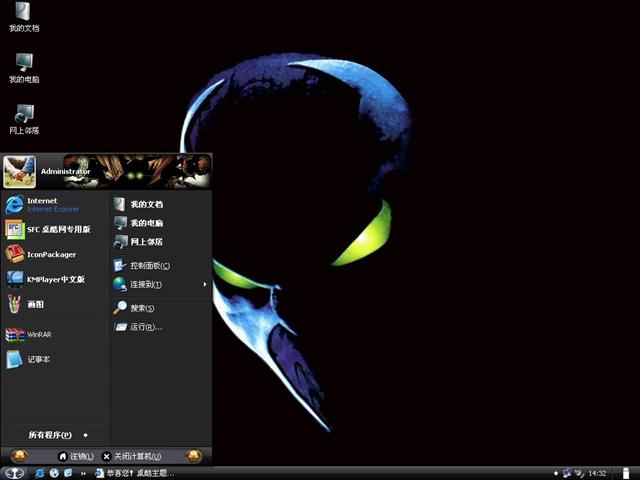Open 控制面板(C) in Start menu
This screenshot has height=480, width=640.
click(148, 266)
